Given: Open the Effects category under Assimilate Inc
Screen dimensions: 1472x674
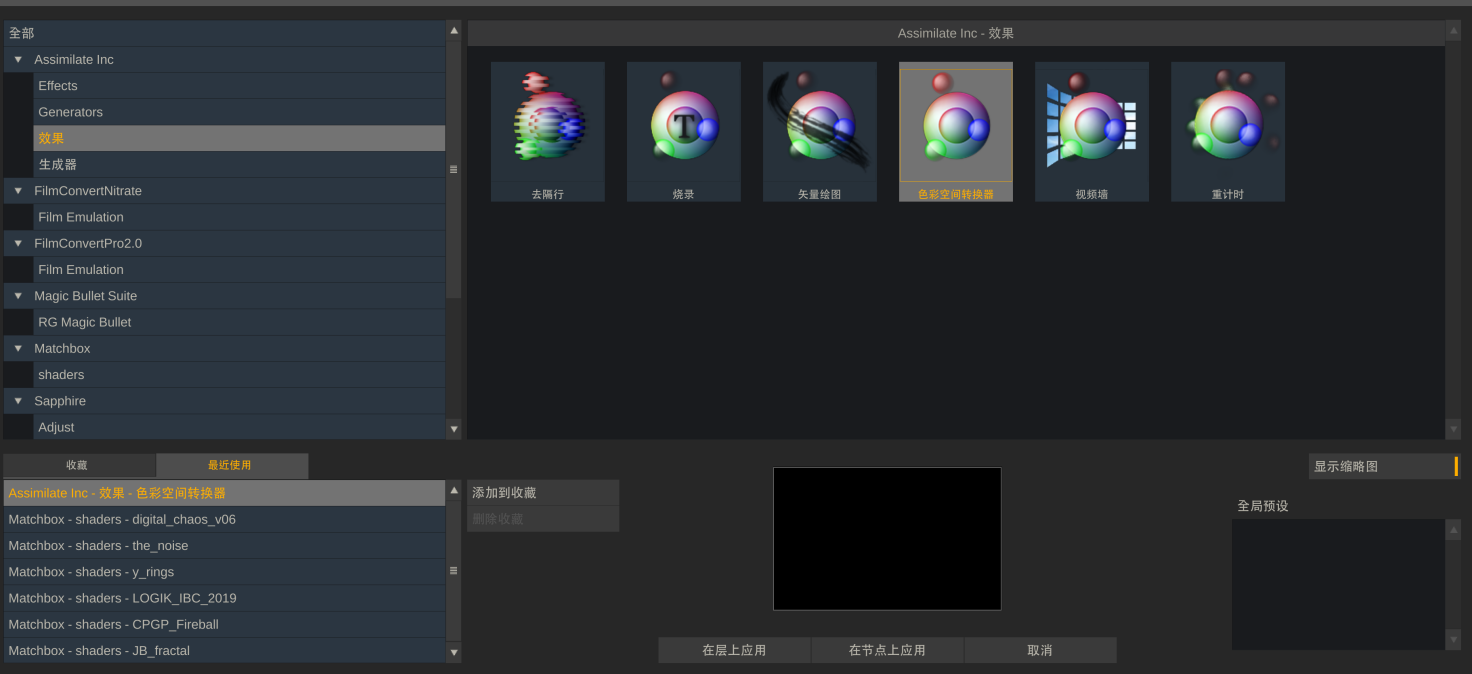Looking at the screenshot, I should 239,86.
